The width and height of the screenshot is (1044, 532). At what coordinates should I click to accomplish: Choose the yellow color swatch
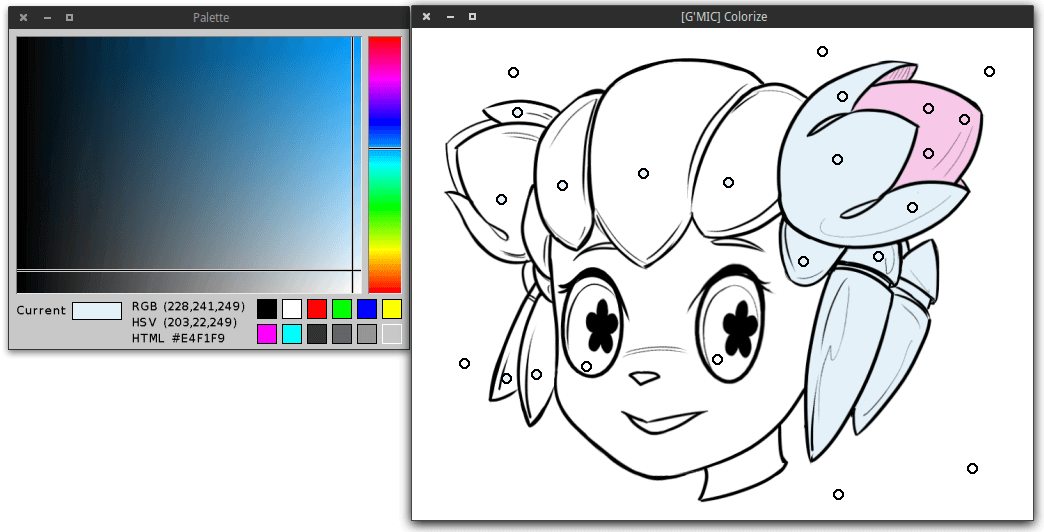coord(392,309)
